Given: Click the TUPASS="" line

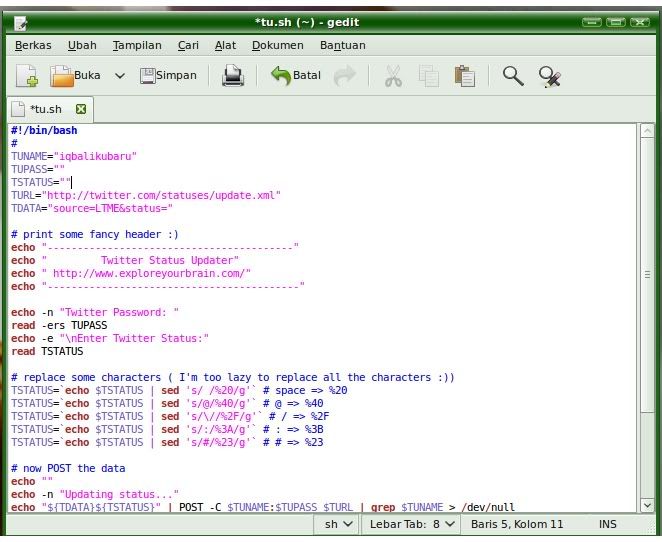Looking at the screenshot, I should (x=38, y=170).
